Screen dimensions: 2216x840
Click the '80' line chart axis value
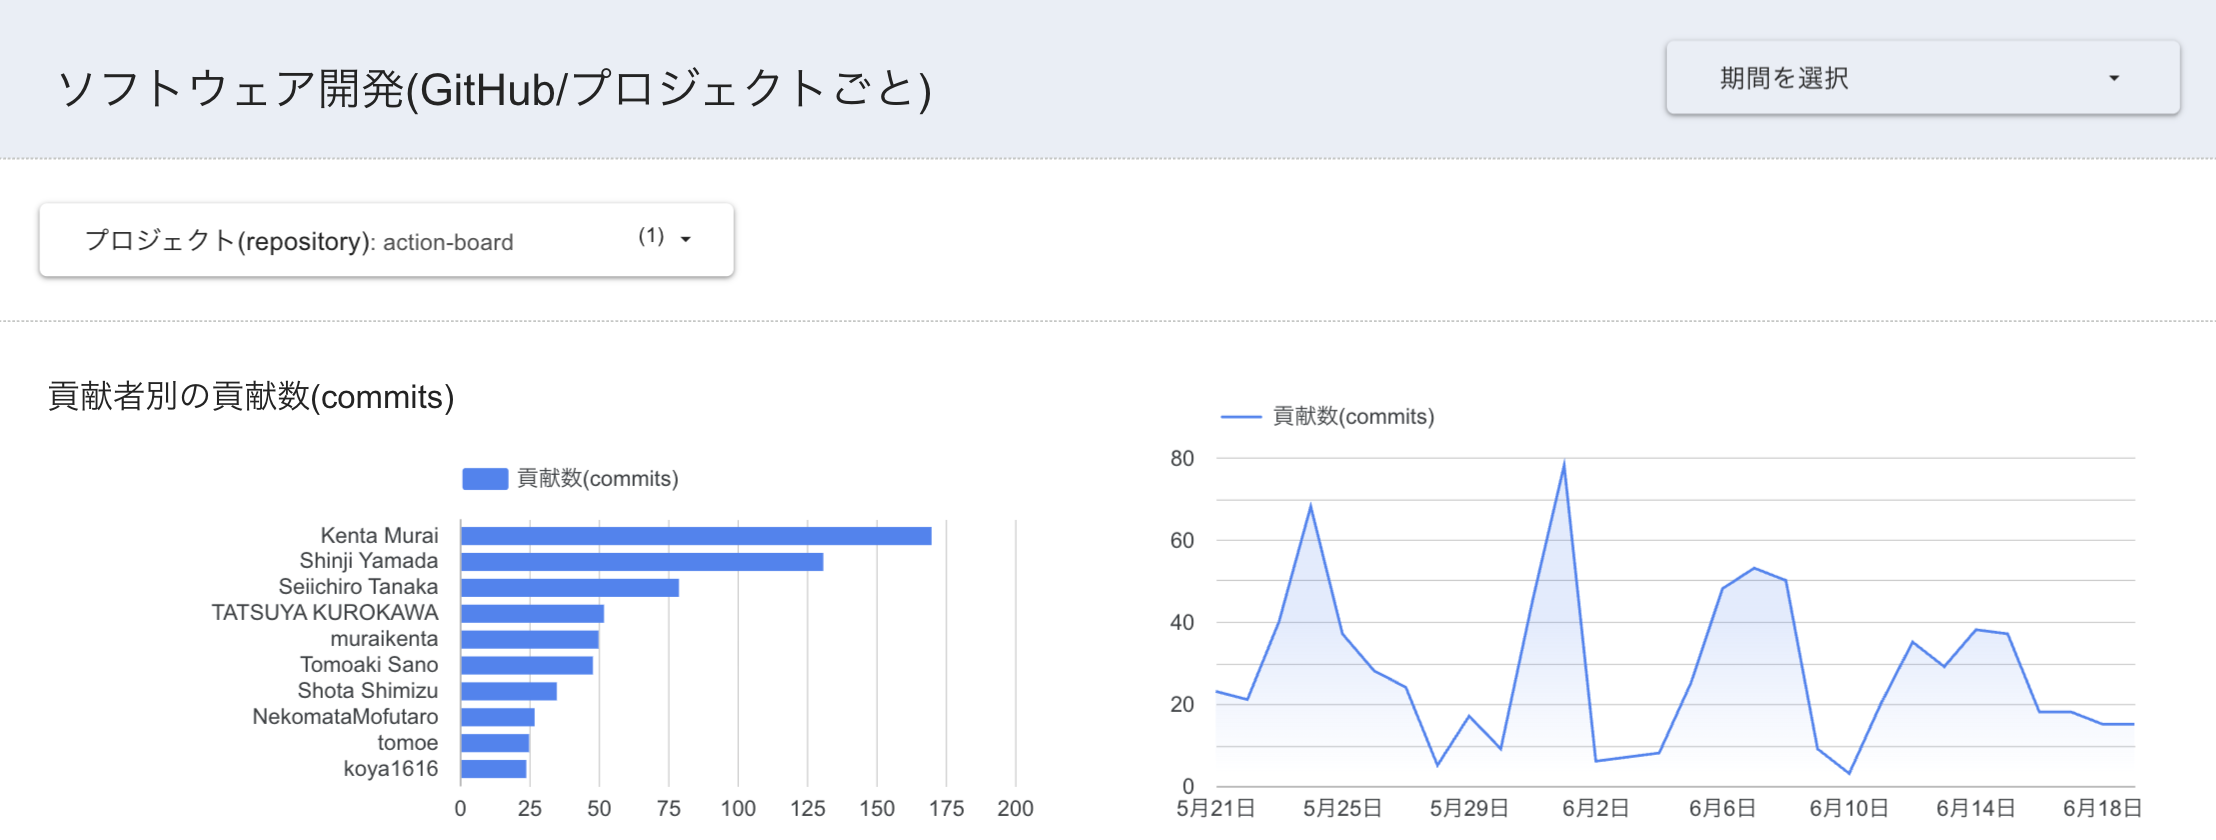[1182, 458]
